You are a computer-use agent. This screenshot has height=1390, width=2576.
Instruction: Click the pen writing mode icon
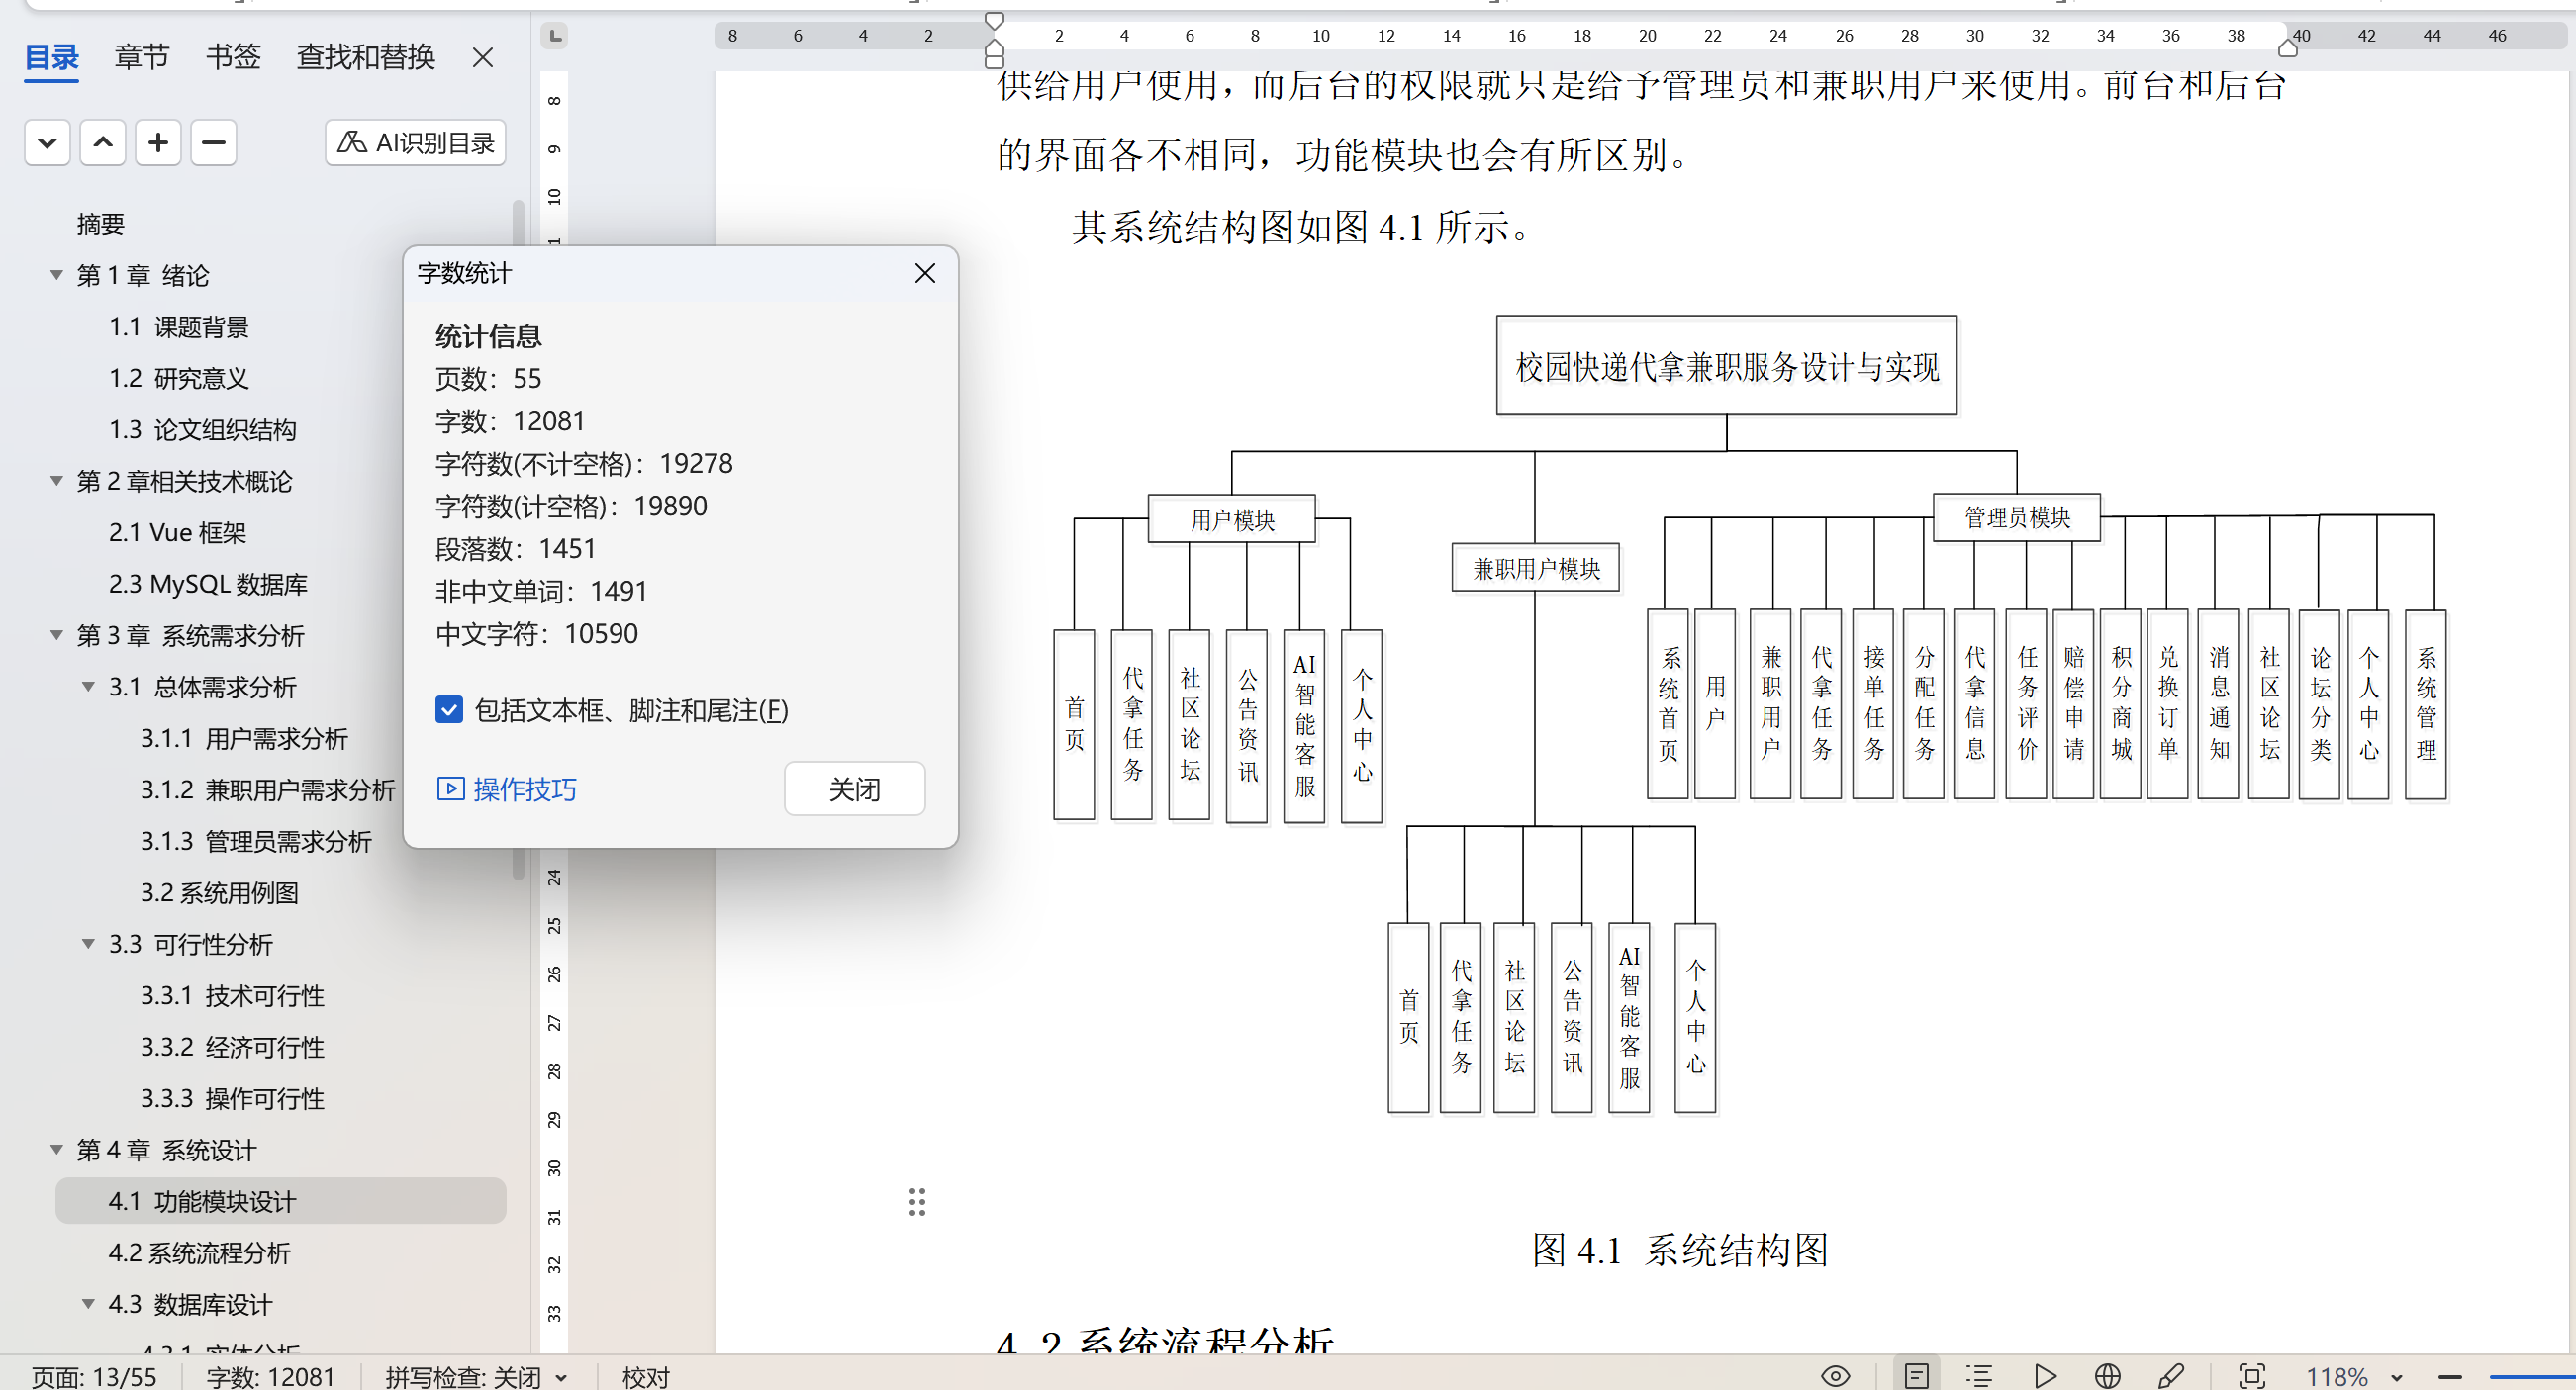[x=2170, y=1376]
